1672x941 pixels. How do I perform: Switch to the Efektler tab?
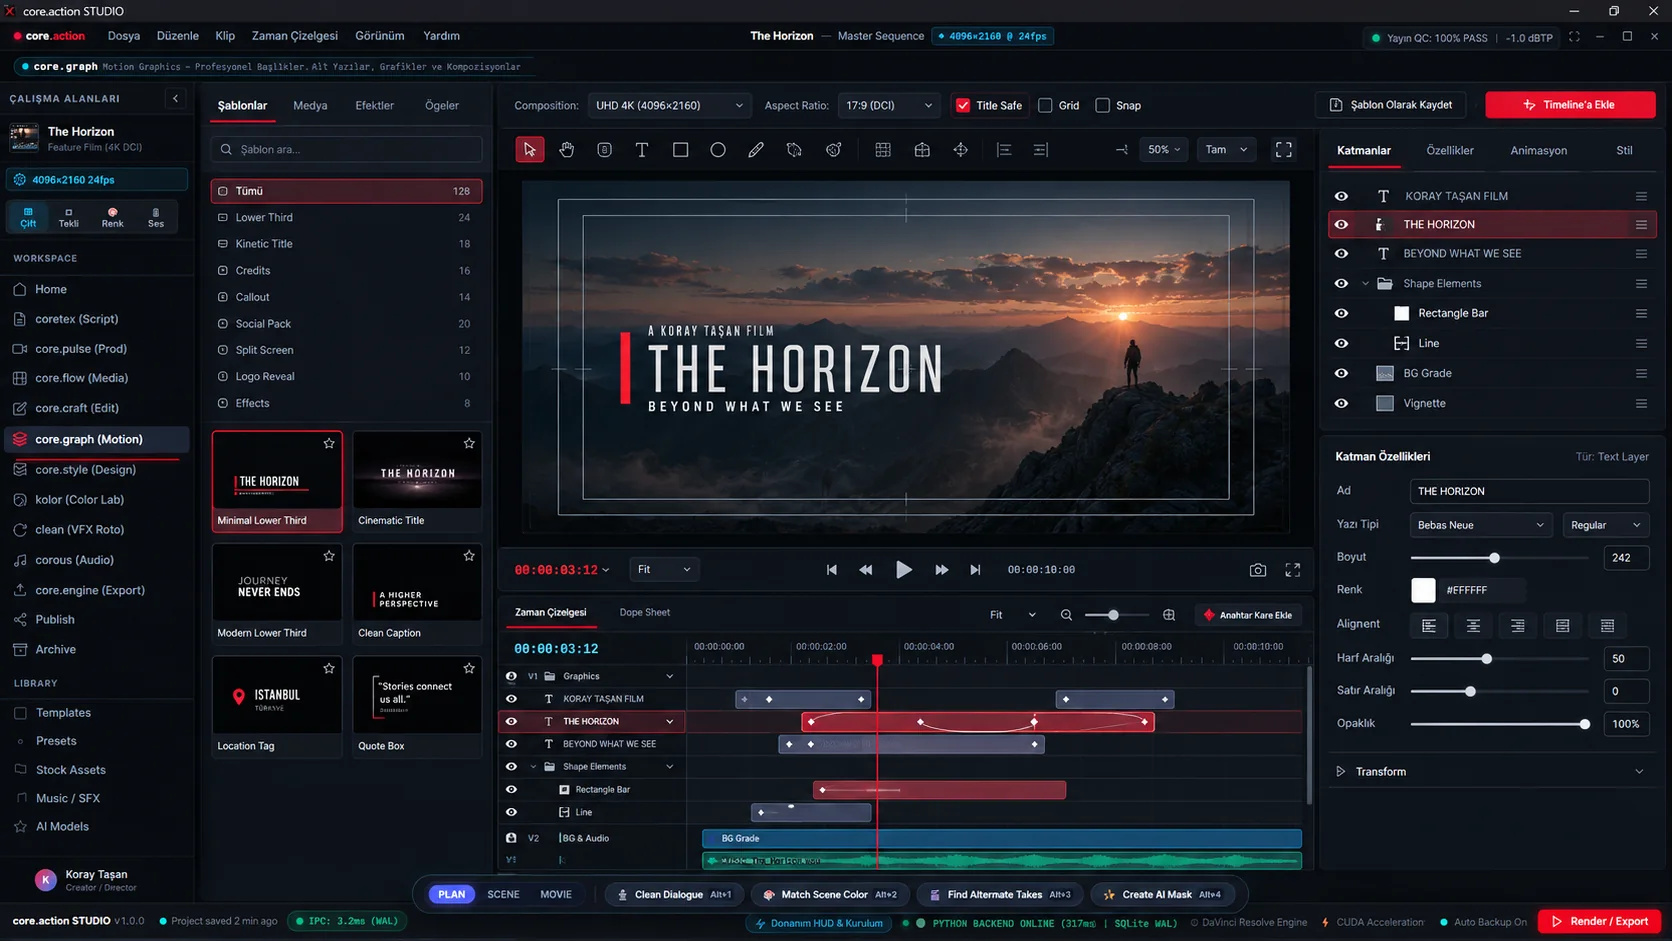(374, 105)
